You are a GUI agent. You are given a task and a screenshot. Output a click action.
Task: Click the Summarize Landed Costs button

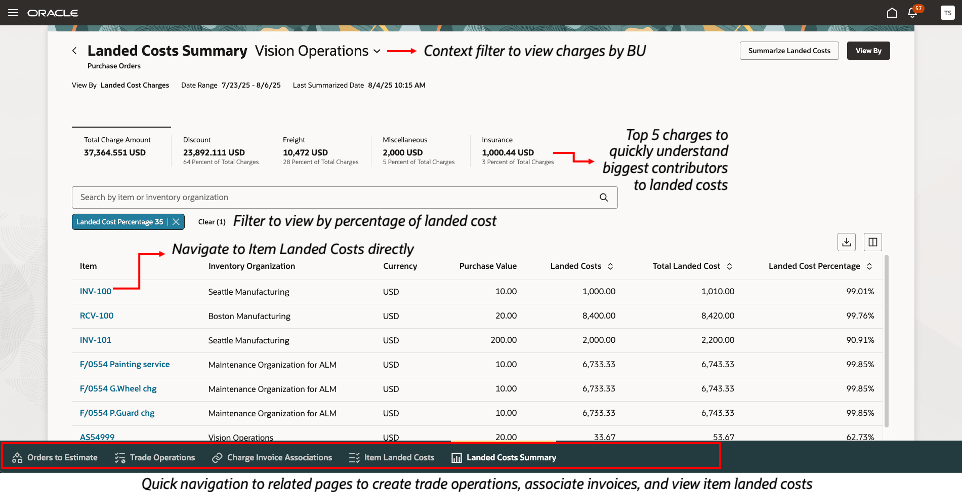click(789, 50)
